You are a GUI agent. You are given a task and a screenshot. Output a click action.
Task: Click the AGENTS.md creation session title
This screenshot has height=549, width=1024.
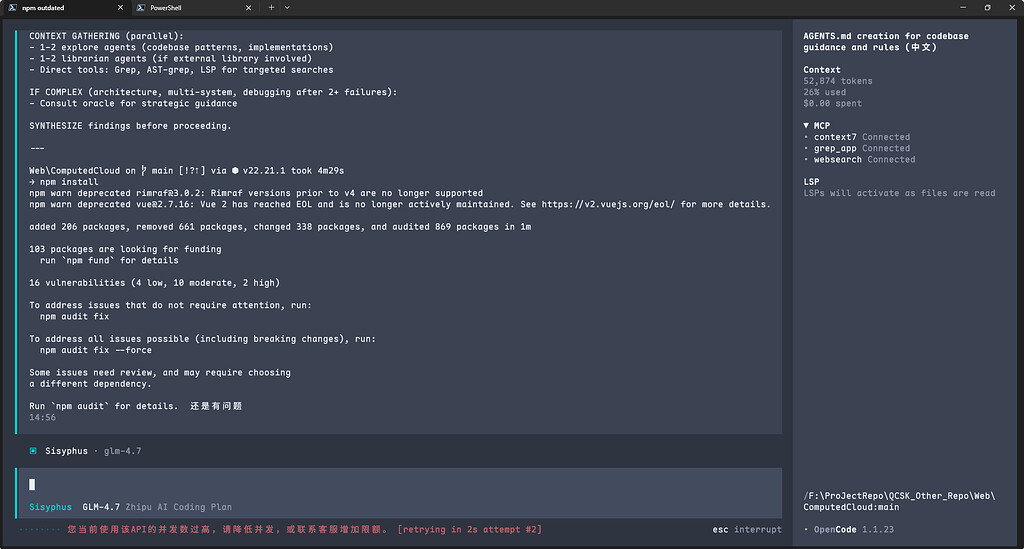tap(886, 42)
